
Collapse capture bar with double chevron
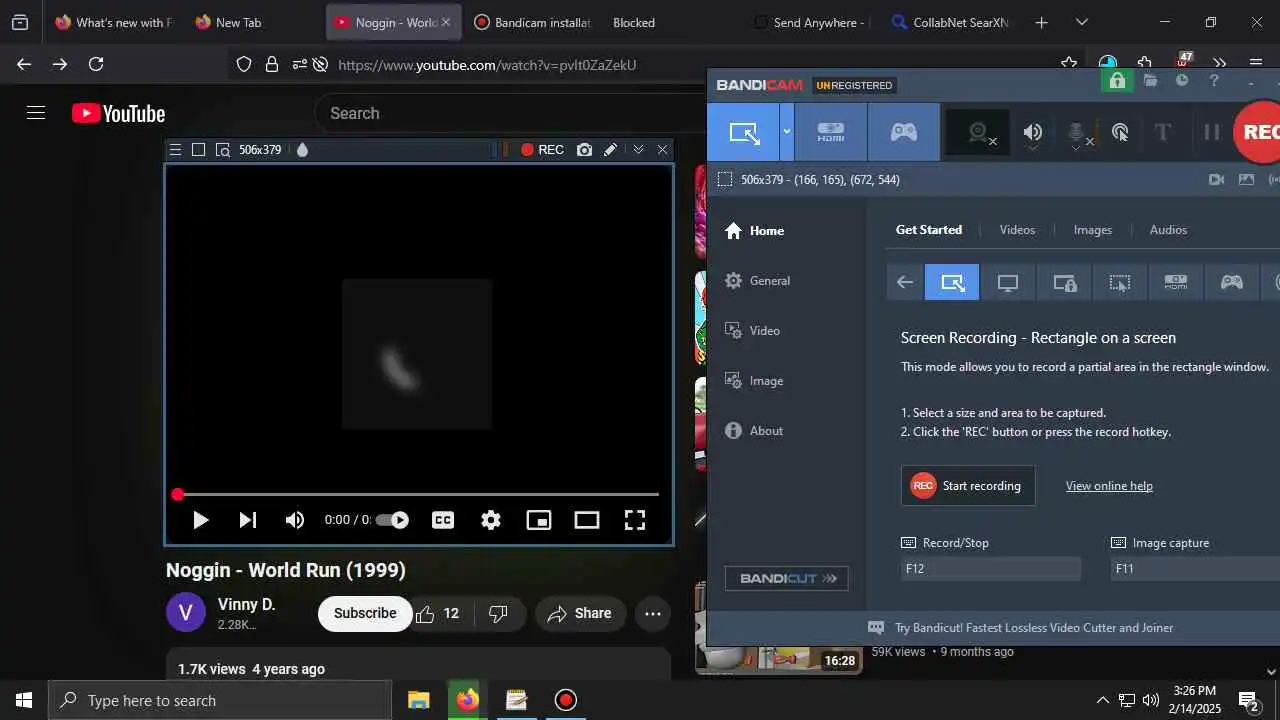click(x=638, y=150)
